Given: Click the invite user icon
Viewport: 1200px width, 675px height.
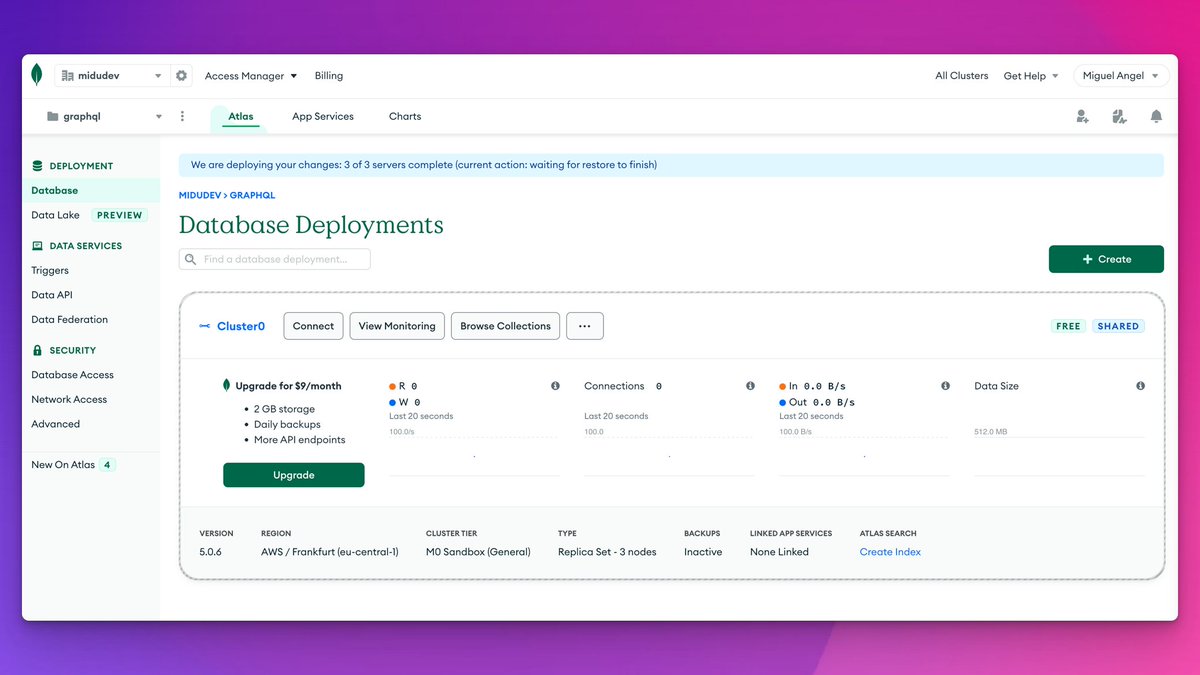Looking at the screenshot, I should [1082, 116].
